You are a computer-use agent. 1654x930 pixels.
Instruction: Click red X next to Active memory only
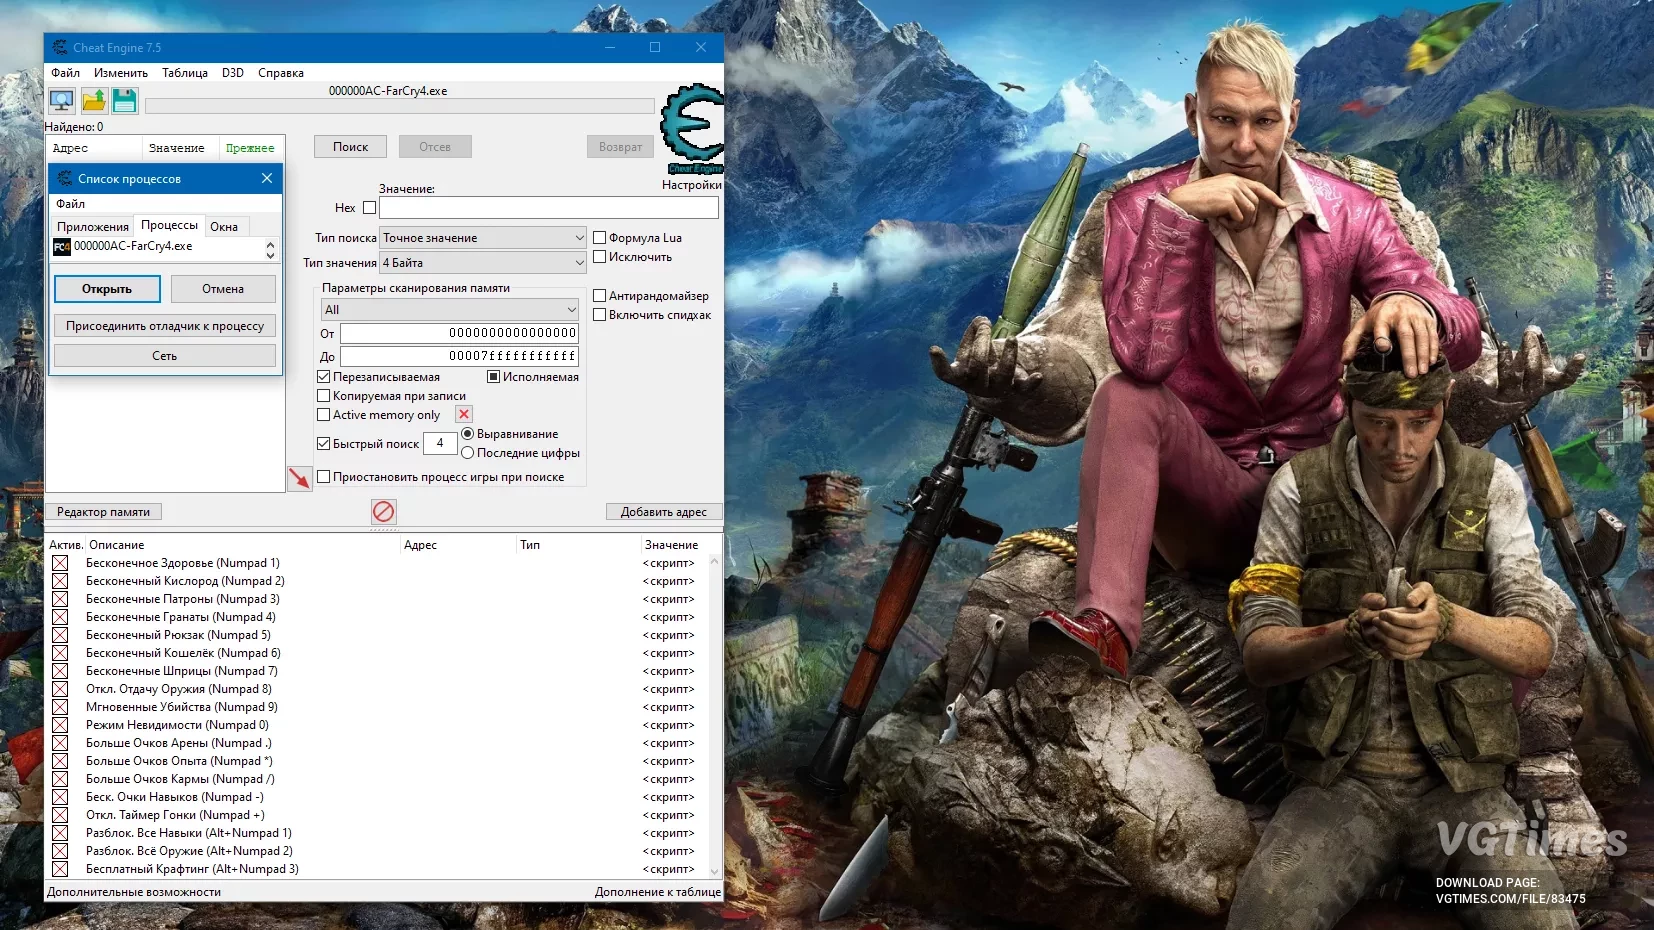coord(464,414)
